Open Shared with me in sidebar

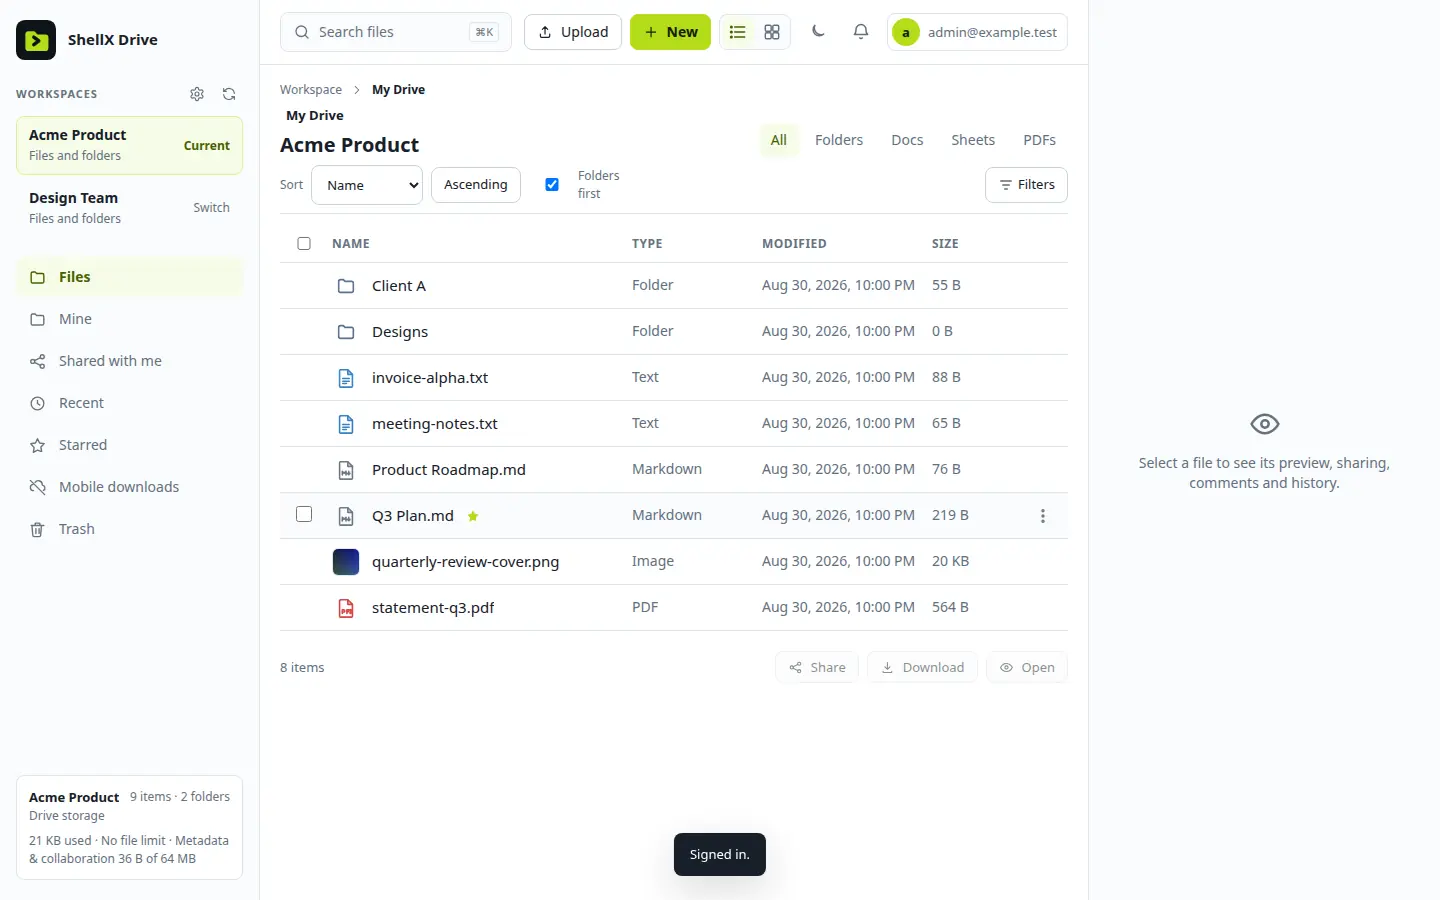(x=129, y=361)
